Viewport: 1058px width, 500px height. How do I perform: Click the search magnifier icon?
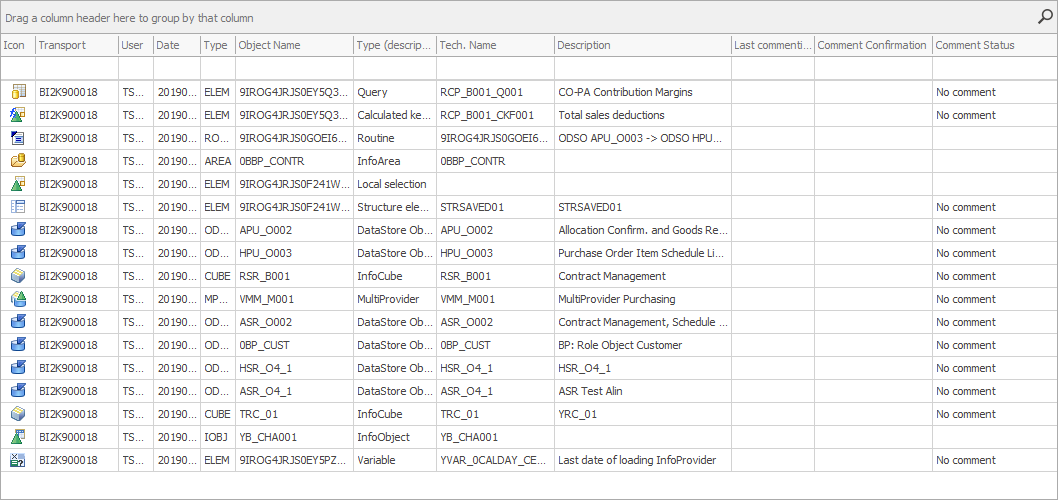pyautogui.click(x=1045, y=16)
